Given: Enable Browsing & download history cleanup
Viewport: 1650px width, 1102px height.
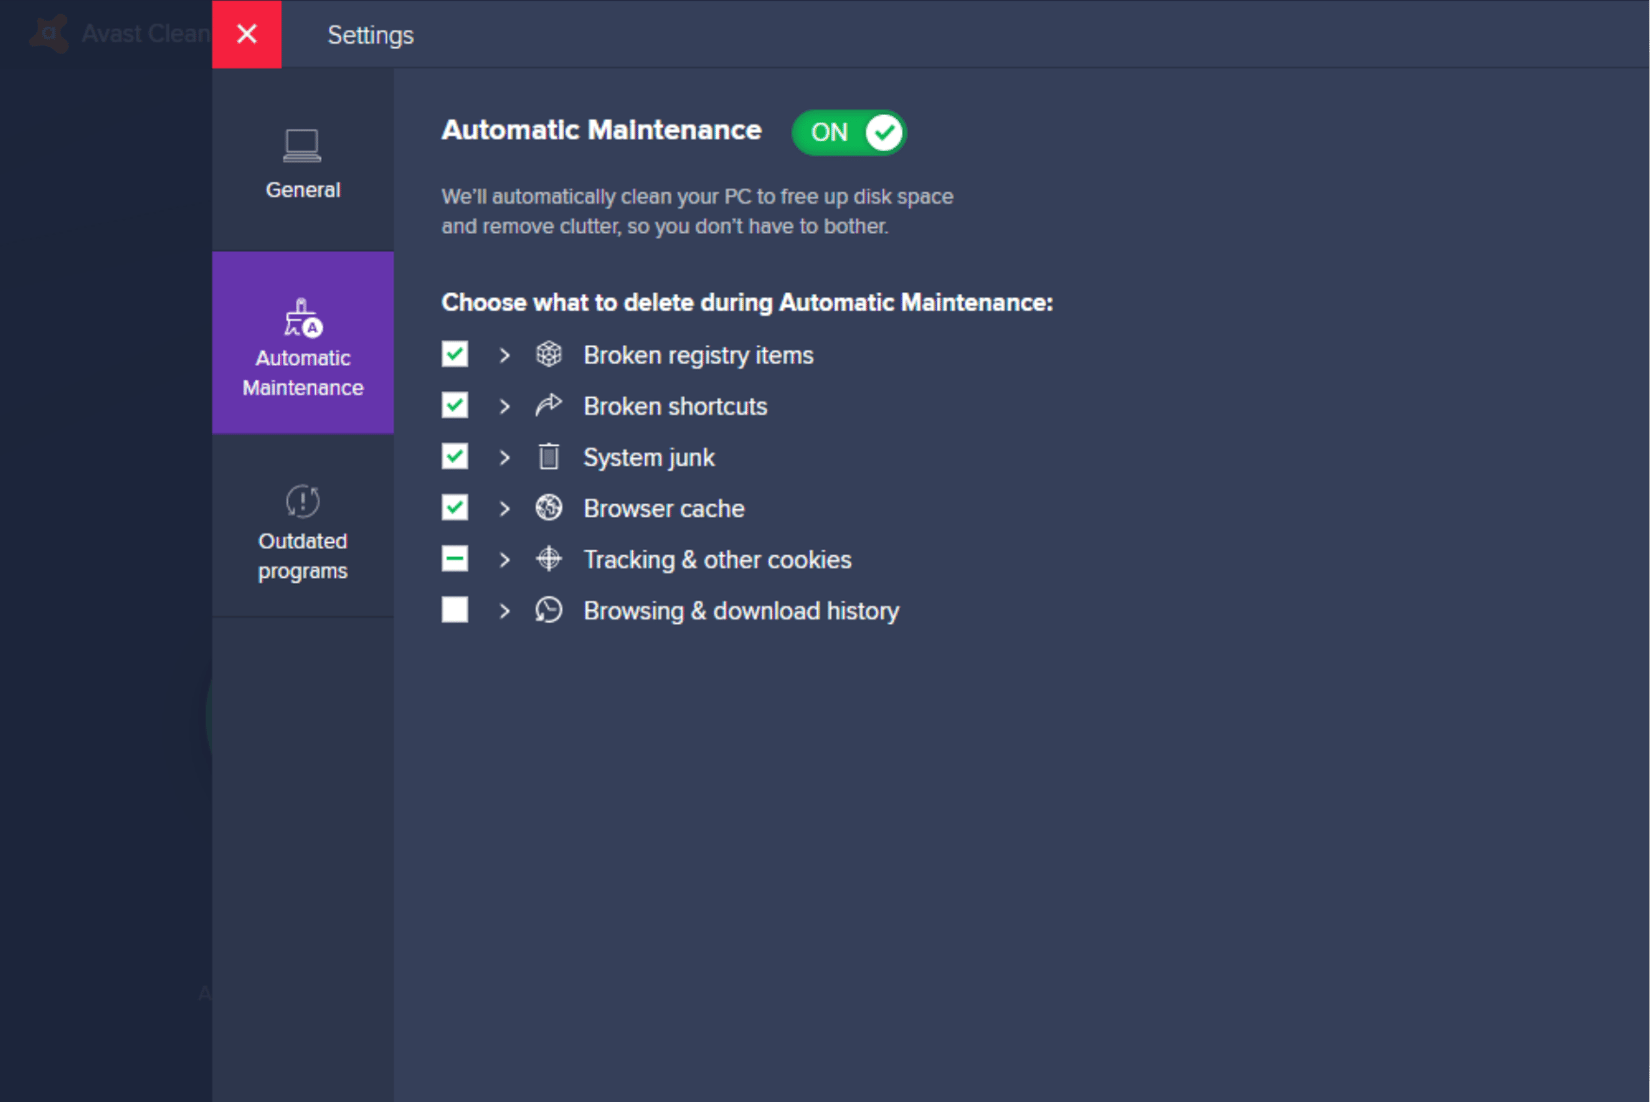Looking at the screenshot, I should (454, 610).
